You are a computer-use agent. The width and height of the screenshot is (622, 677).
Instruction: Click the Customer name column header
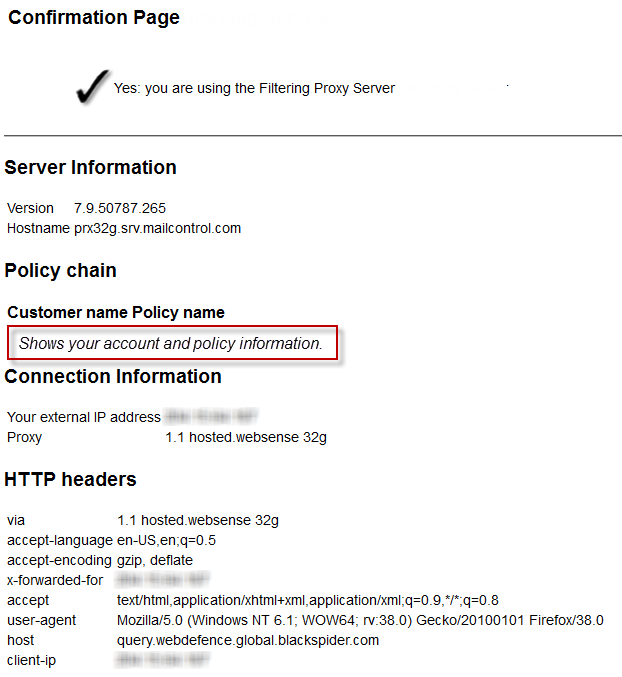click(x=68, y=312)
